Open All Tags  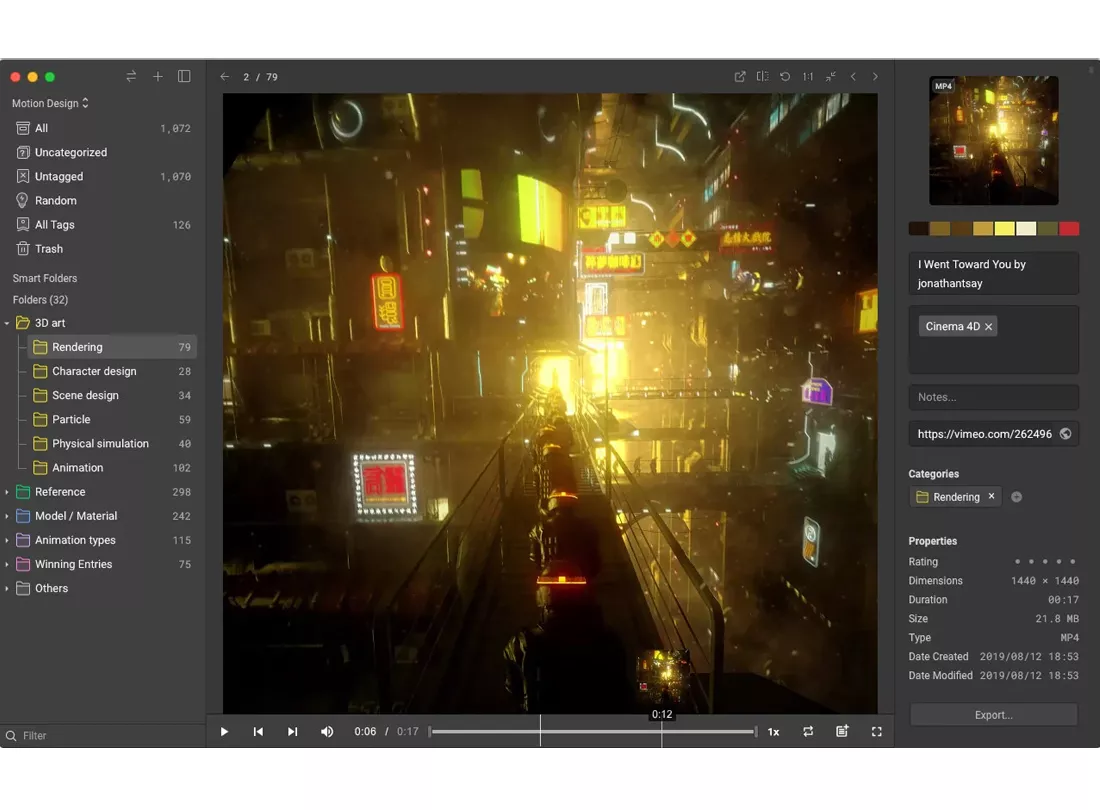pos(102,224)
